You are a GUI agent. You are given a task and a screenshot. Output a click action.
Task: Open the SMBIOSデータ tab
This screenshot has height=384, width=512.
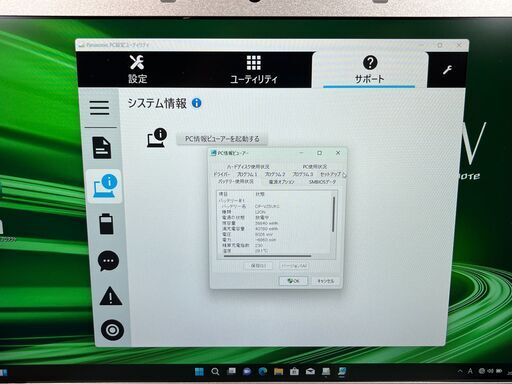[322, 182]
